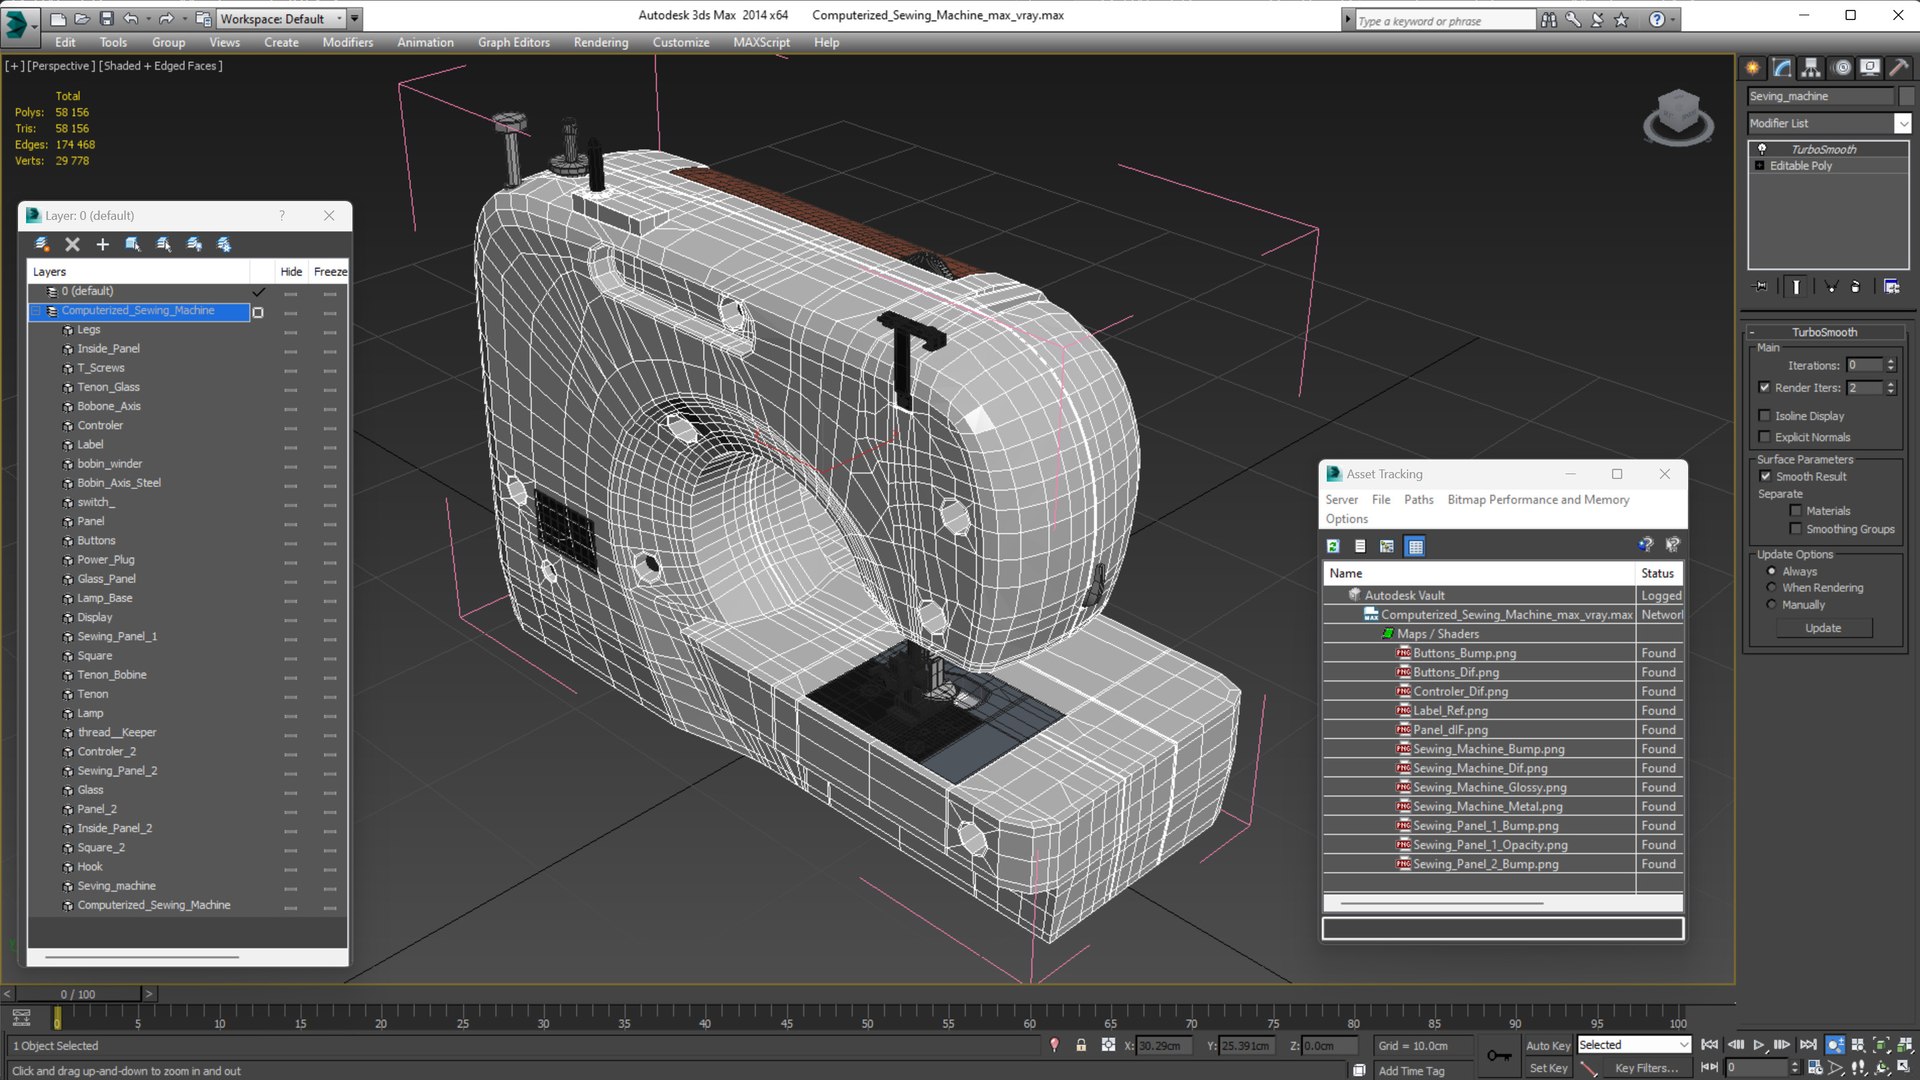Enable Explicit Normals checkbox
The height and width of the screenshot is (1080, 1920).
coord(1764,437)
